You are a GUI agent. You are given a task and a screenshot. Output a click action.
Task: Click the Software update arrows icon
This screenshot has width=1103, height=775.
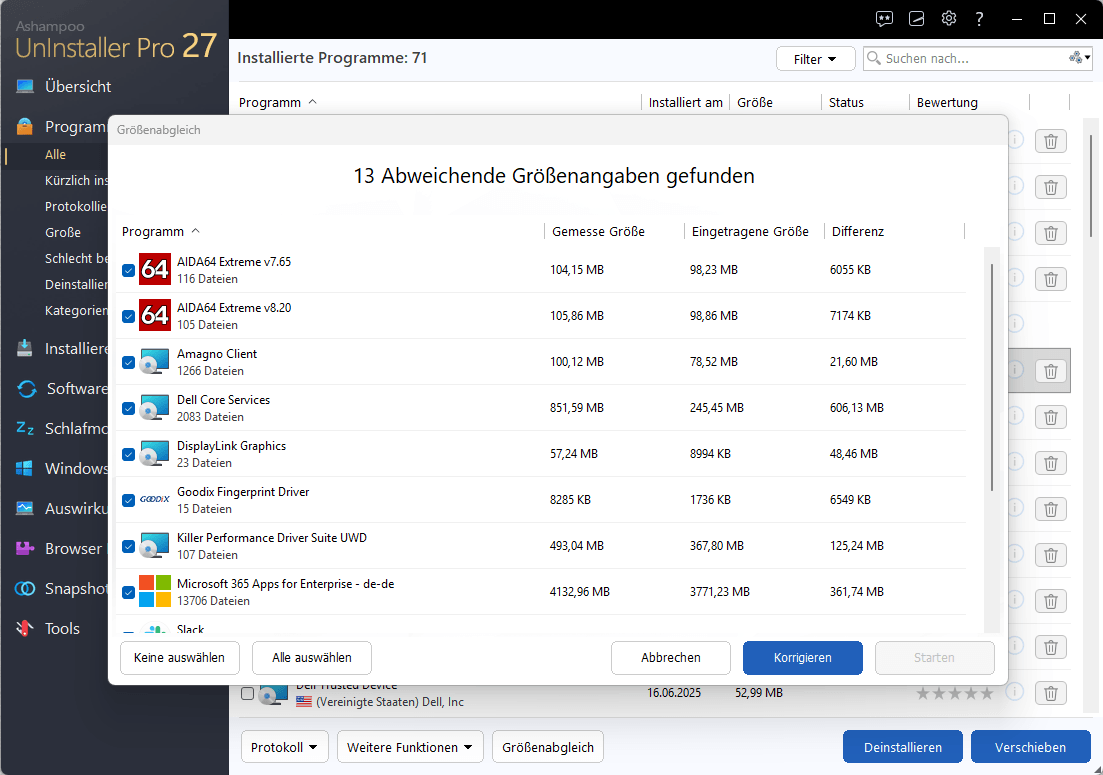(26, 388)
